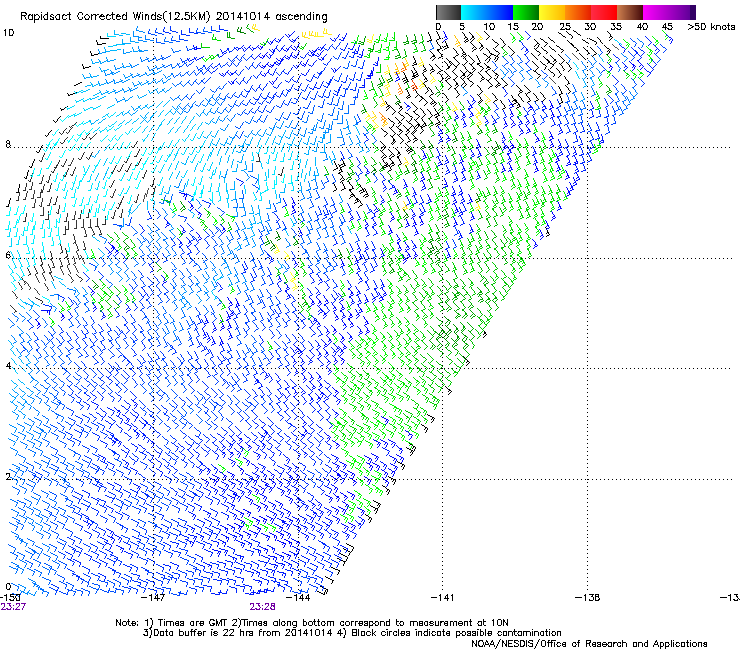Click the '>50 knots' legend label

pyautogui.click(x=712, y=27)
